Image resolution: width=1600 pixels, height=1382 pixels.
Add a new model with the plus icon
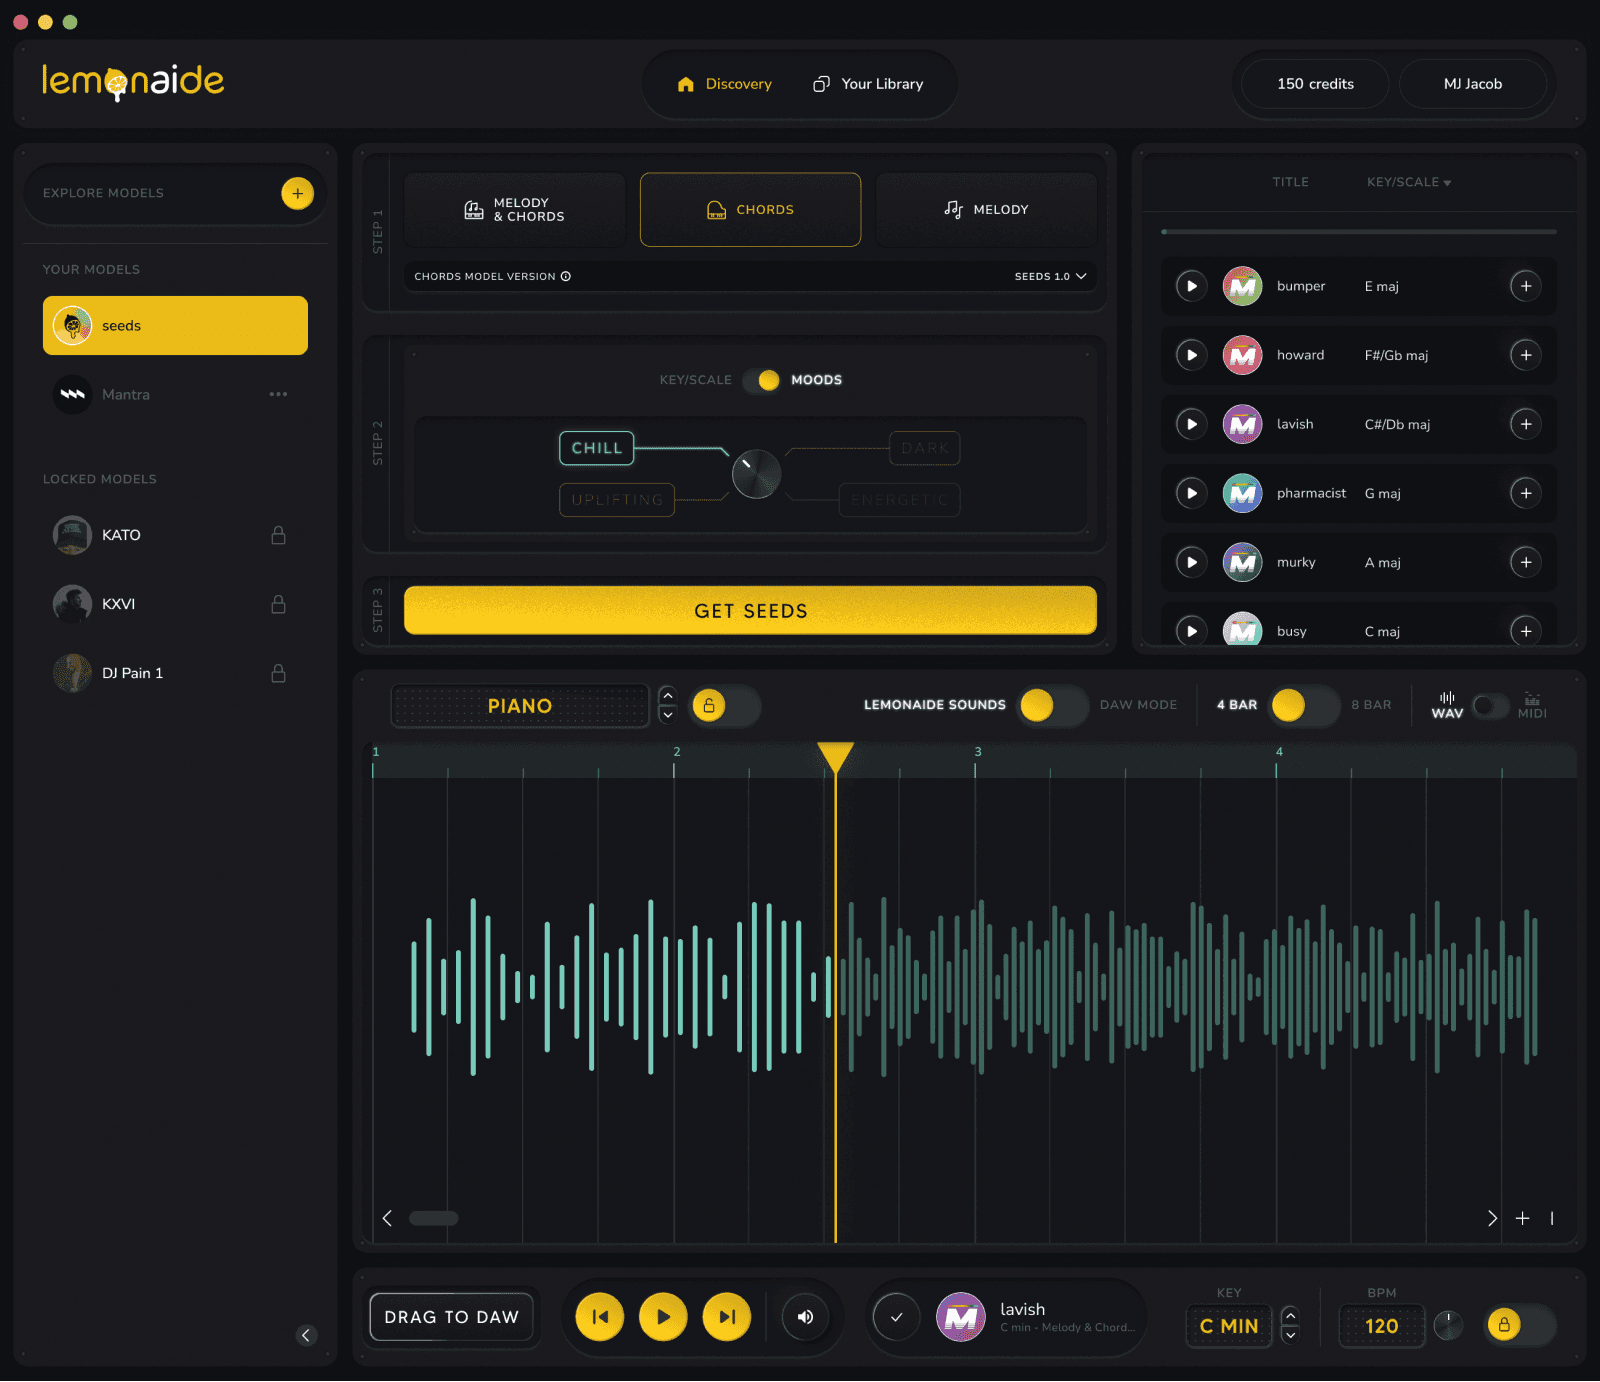[x=297, y=193]
